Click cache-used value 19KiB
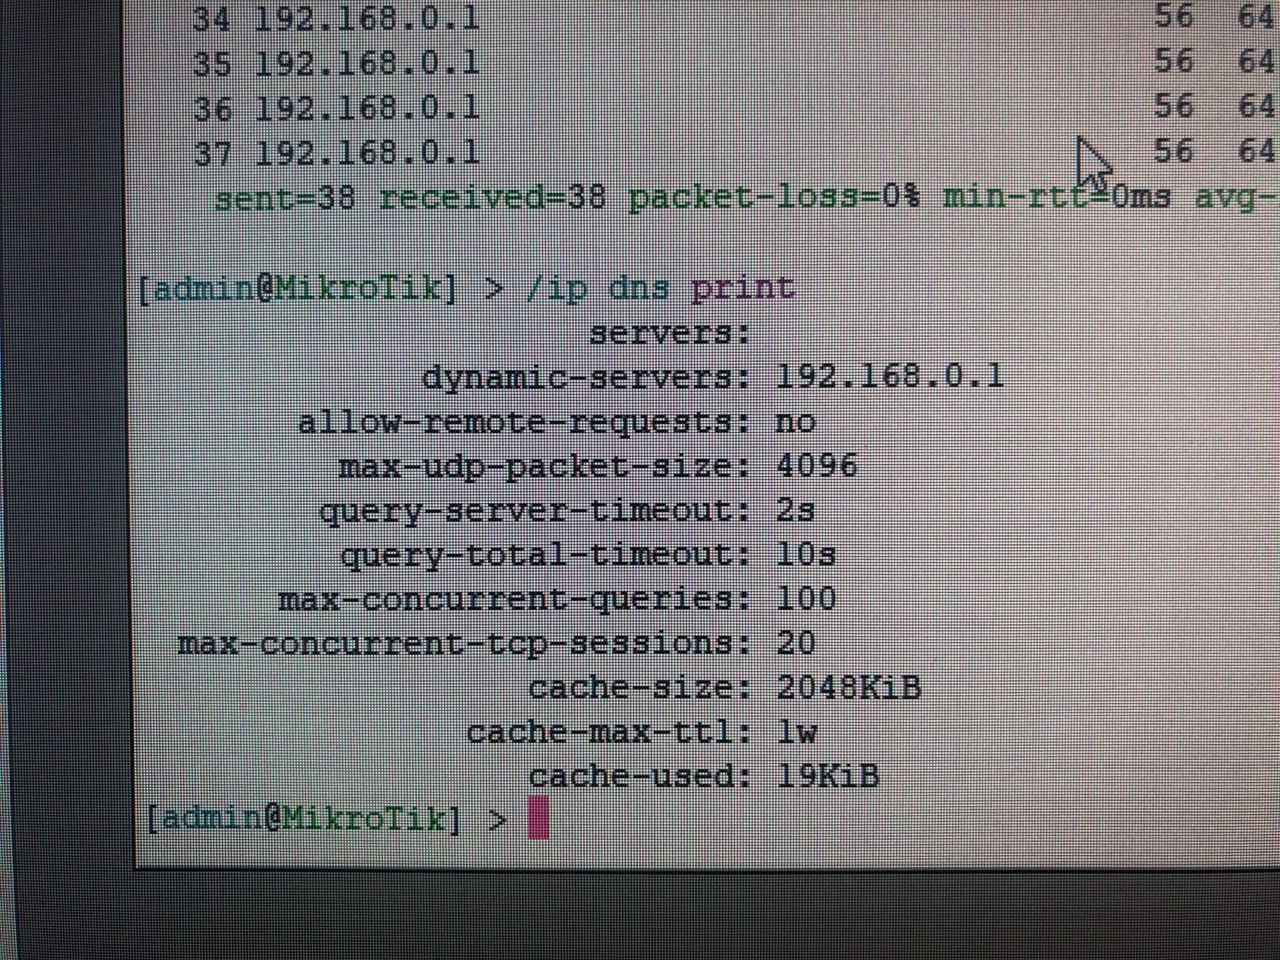This screenshot has height=960, width=1280. [x=828, y=775]
